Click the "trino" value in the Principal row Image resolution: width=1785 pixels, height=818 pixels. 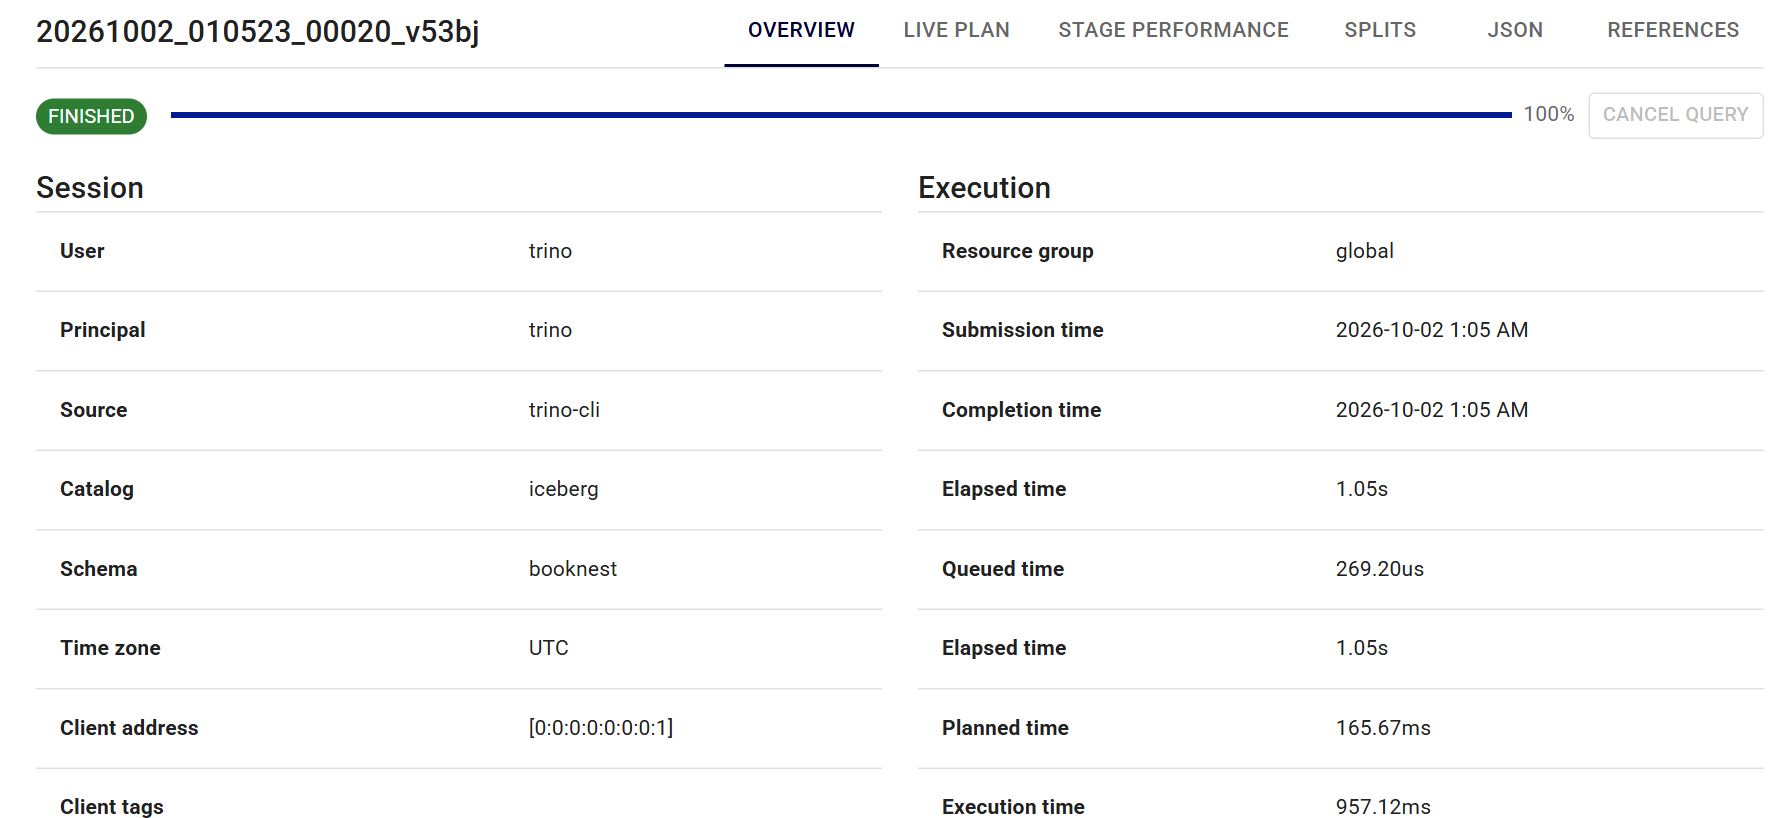click(x=550, y=330)
